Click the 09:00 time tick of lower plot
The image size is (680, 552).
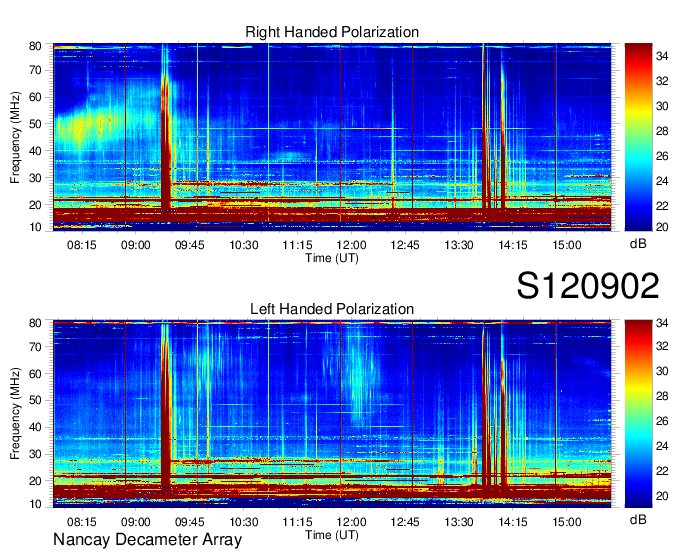click(135, 522)
